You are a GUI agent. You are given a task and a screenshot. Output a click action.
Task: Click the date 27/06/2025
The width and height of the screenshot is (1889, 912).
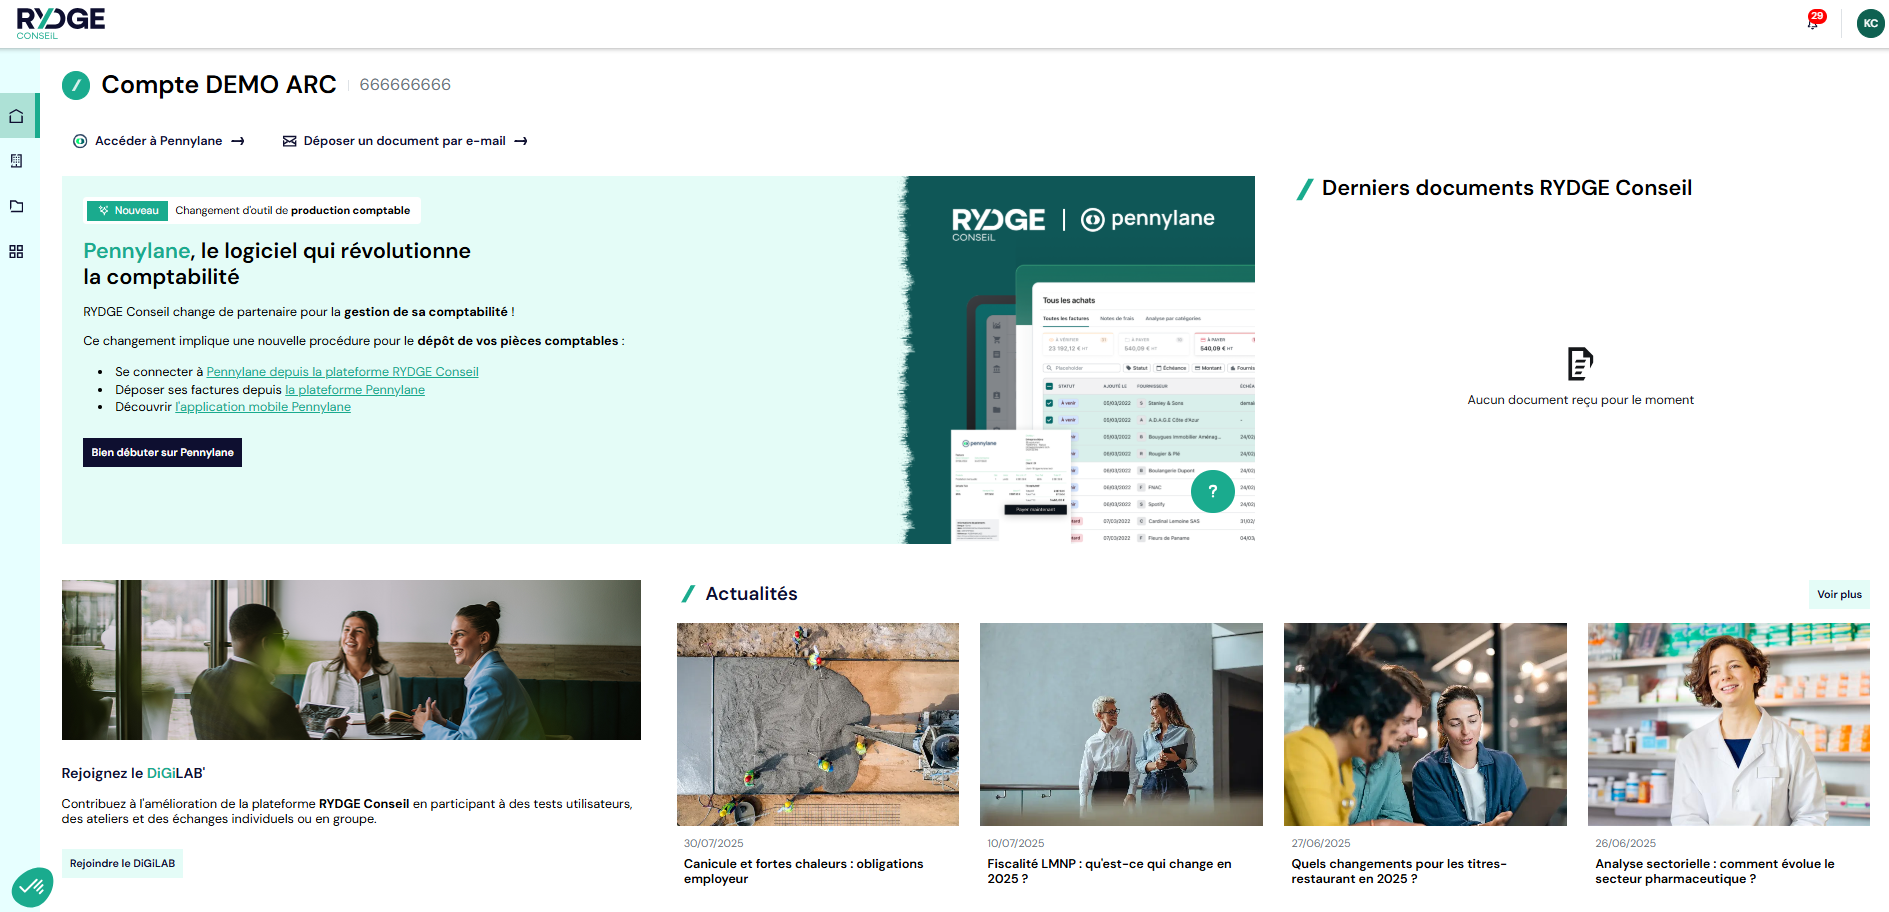click(1320, 843)
